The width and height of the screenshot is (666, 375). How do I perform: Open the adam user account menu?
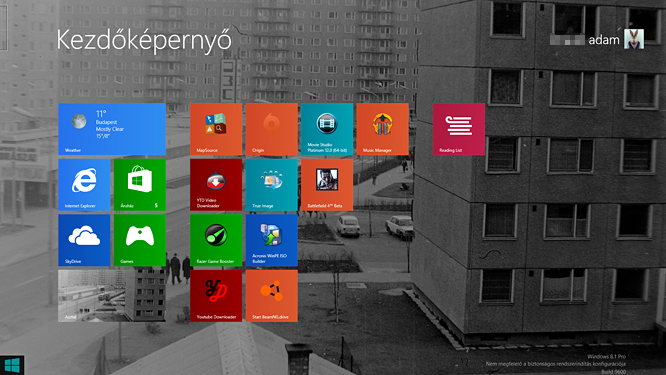point(597,39)
